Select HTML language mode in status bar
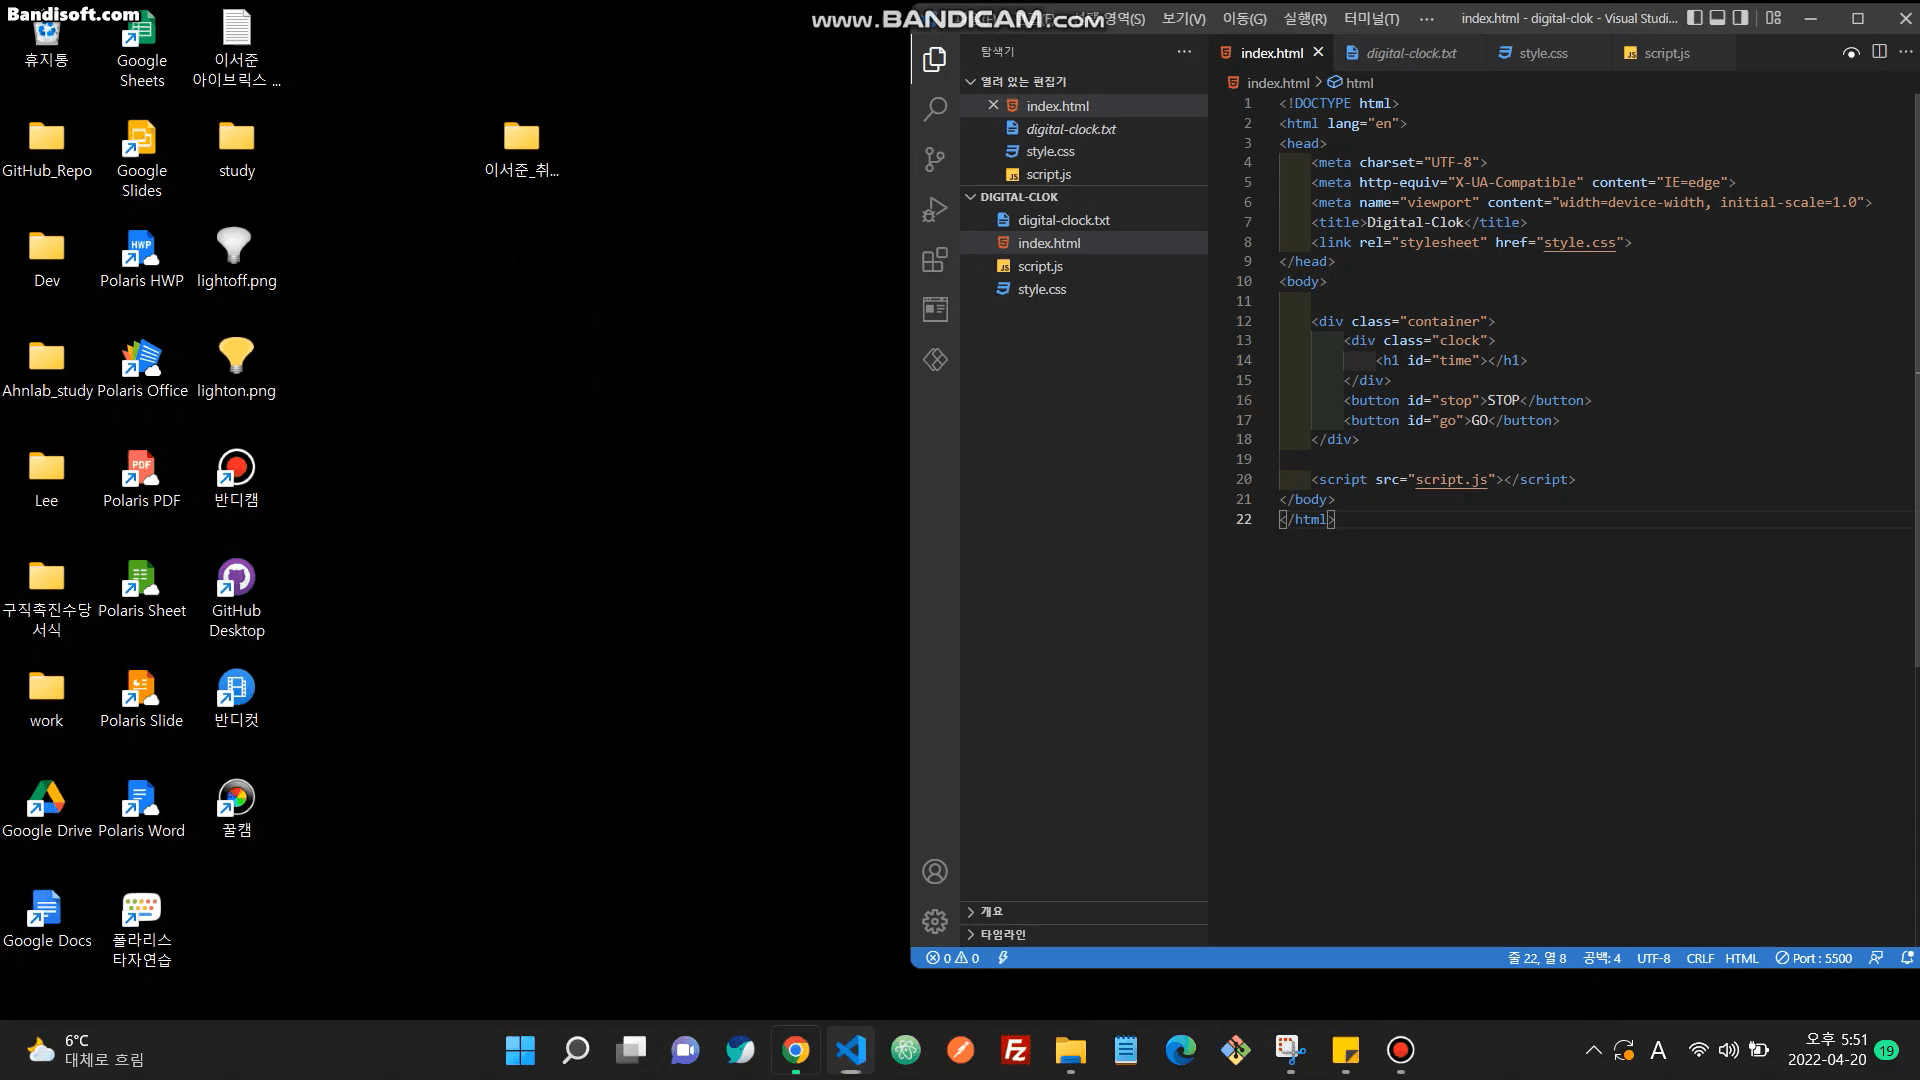The image size is (1920, 1080). coord(1741,958)
